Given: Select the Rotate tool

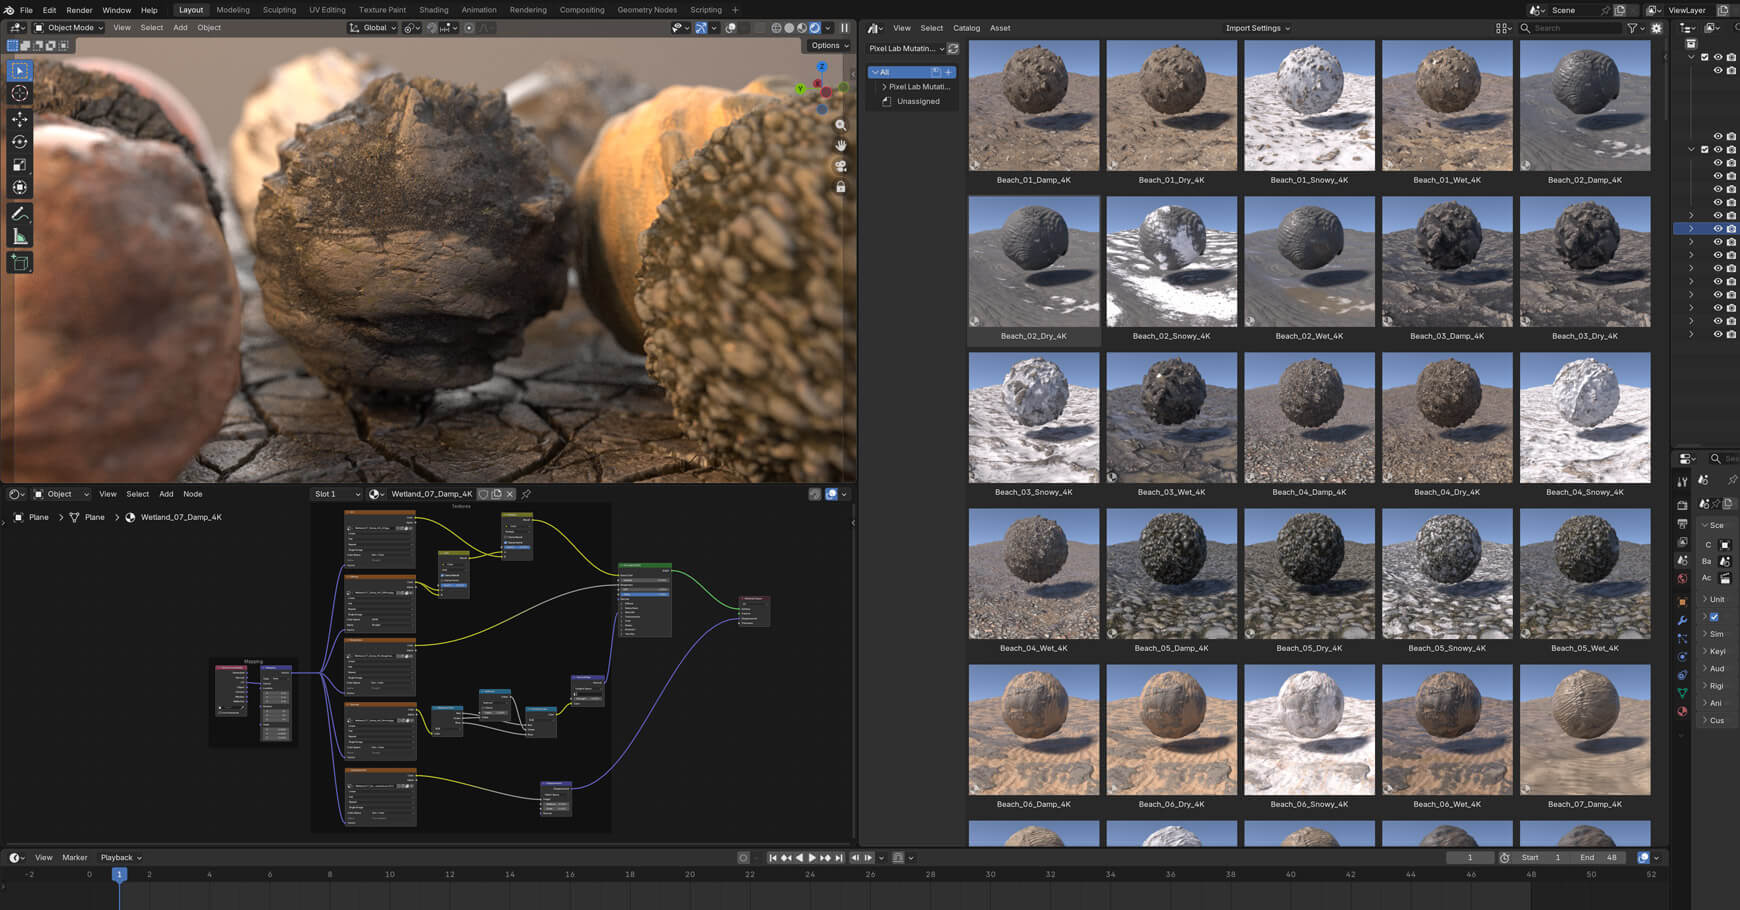Looking at the screenshot, I should pyautogui.click(x=19, y=142).
